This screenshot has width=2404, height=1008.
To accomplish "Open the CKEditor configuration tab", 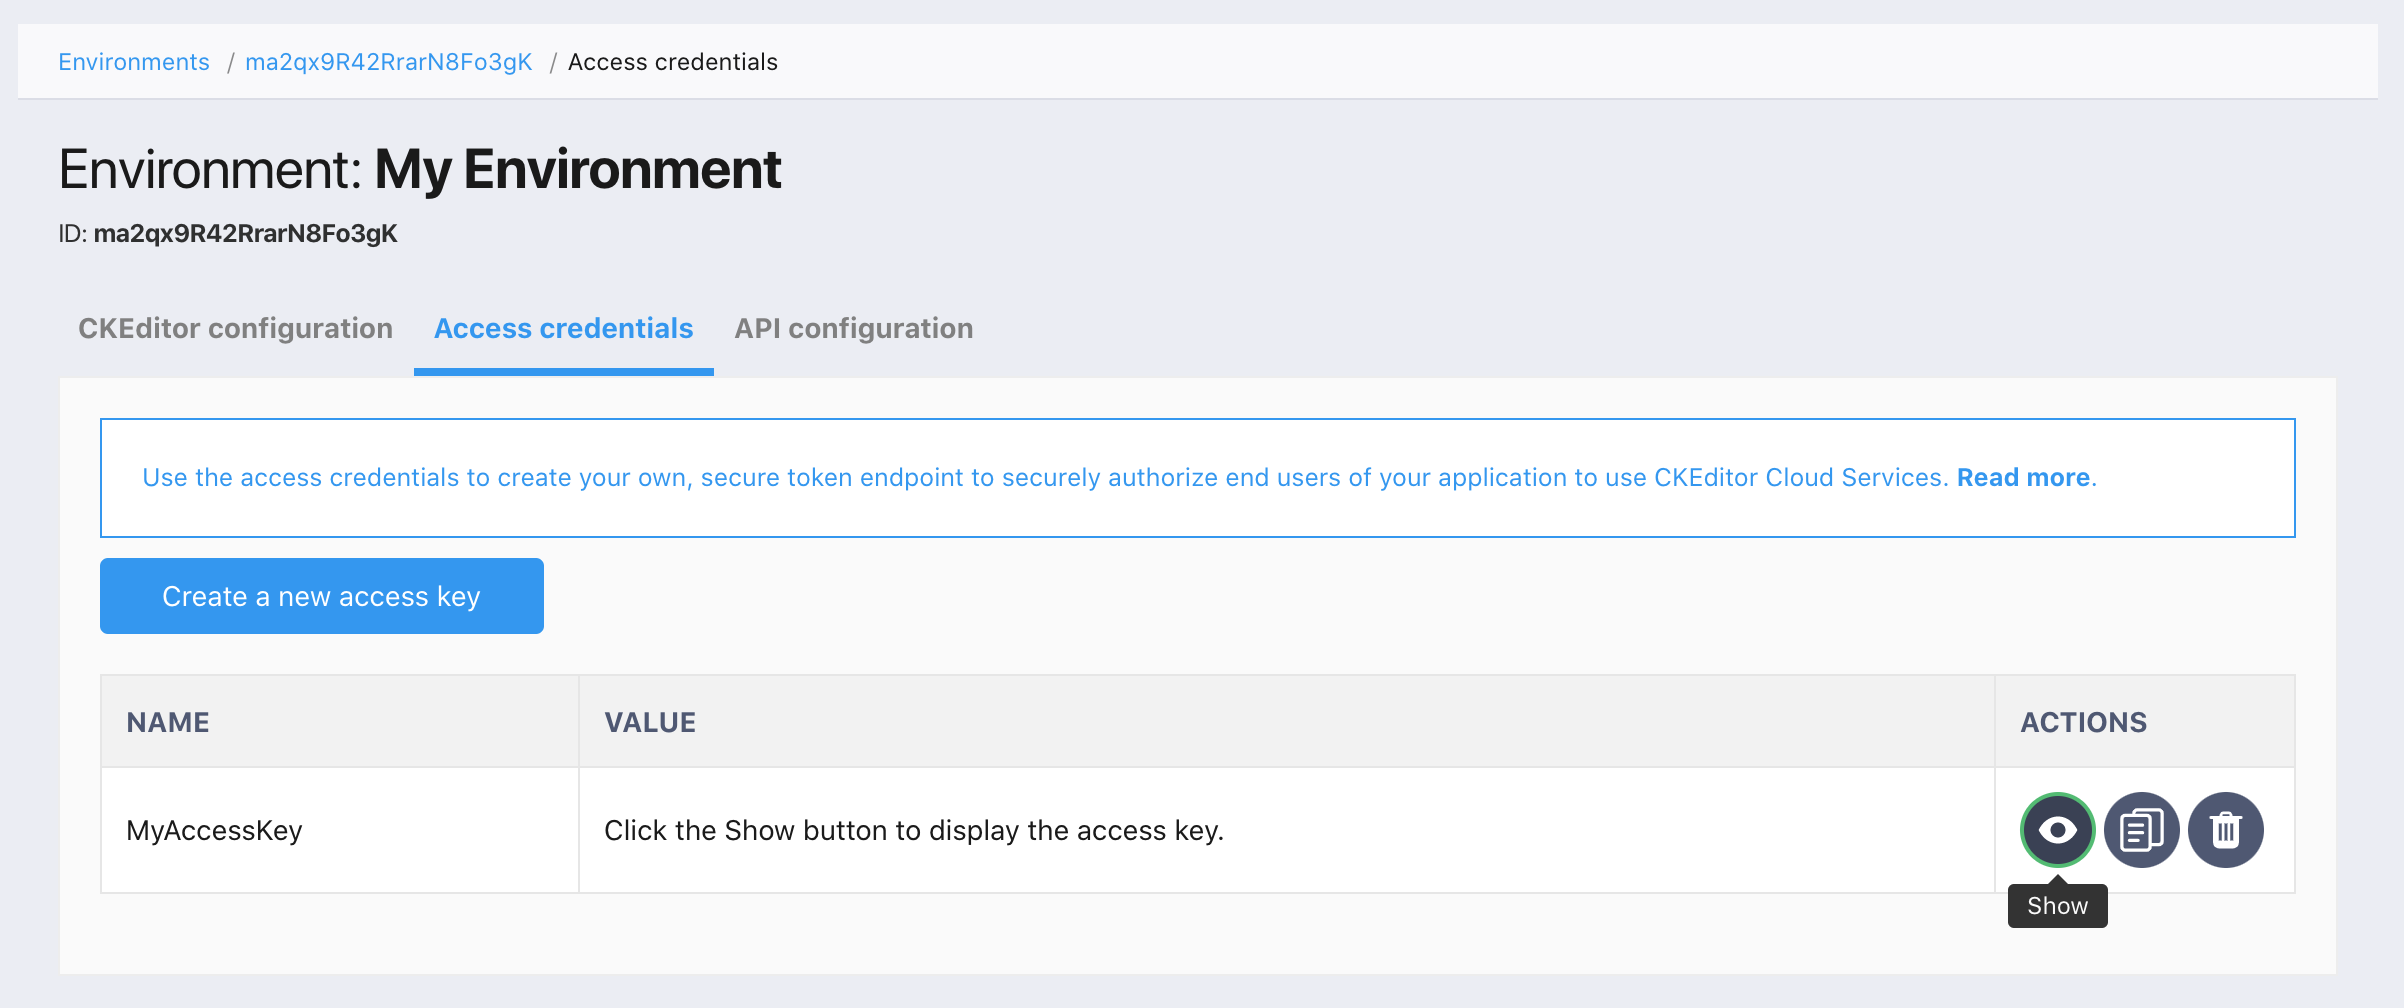I will [x=235, y=329].
